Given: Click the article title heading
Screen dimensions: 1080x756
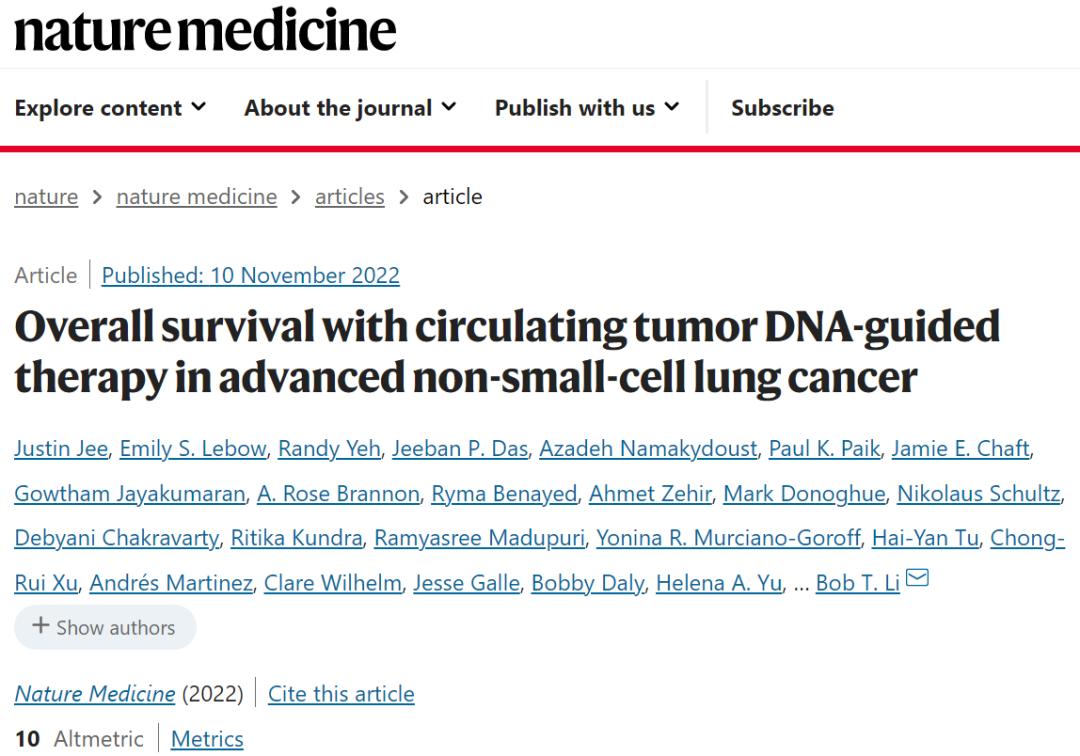Looking at the screenshot, I should pos(507,352).
